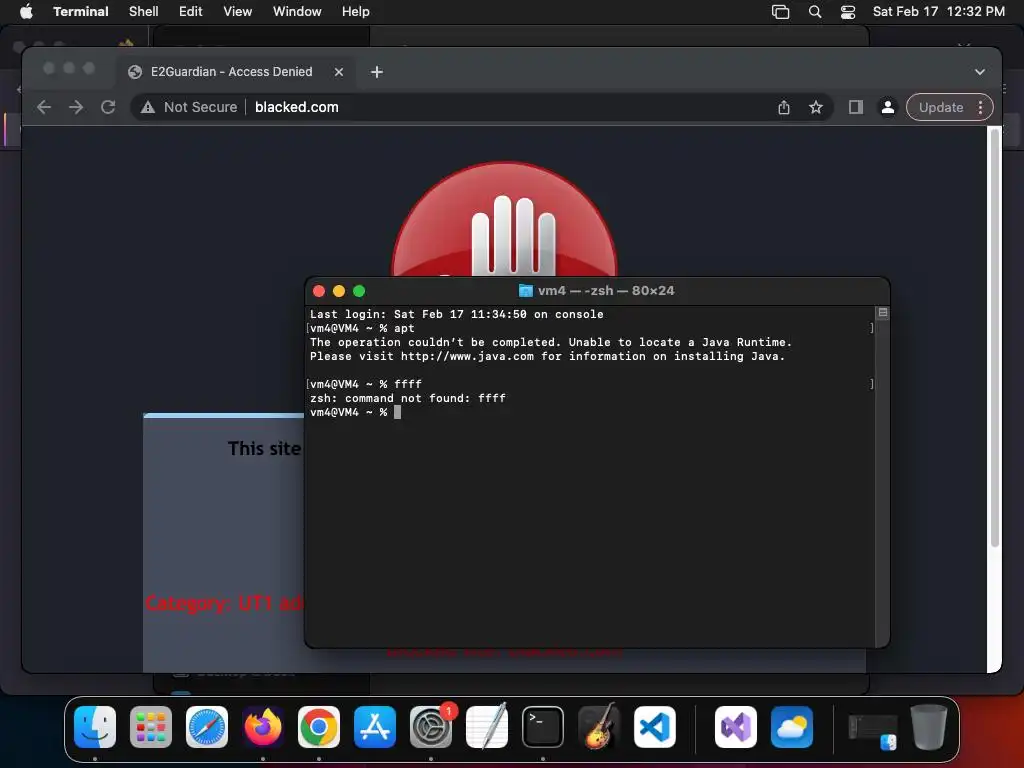The image size is (1024, 768).
Task: Click the Terminal title folder icon
Action: 525,291
